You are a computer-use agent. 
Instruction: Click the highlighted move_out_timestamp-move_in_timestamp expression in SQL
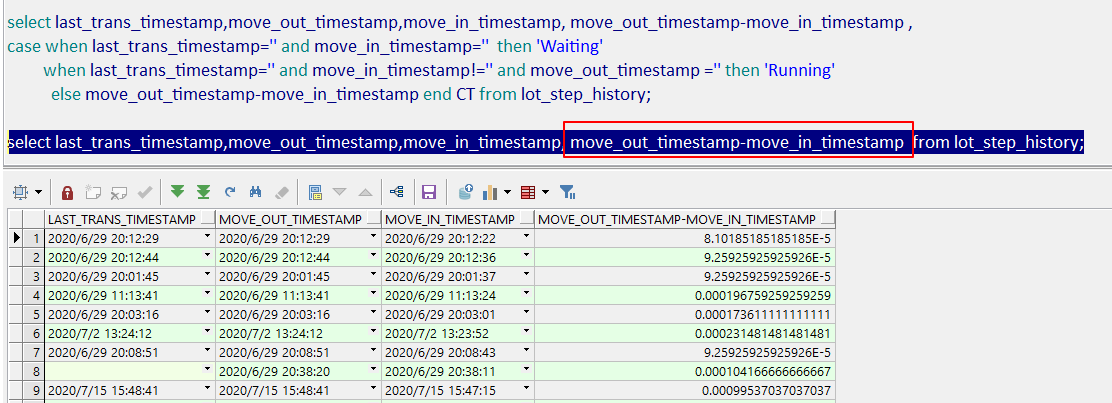coord(738,142)
